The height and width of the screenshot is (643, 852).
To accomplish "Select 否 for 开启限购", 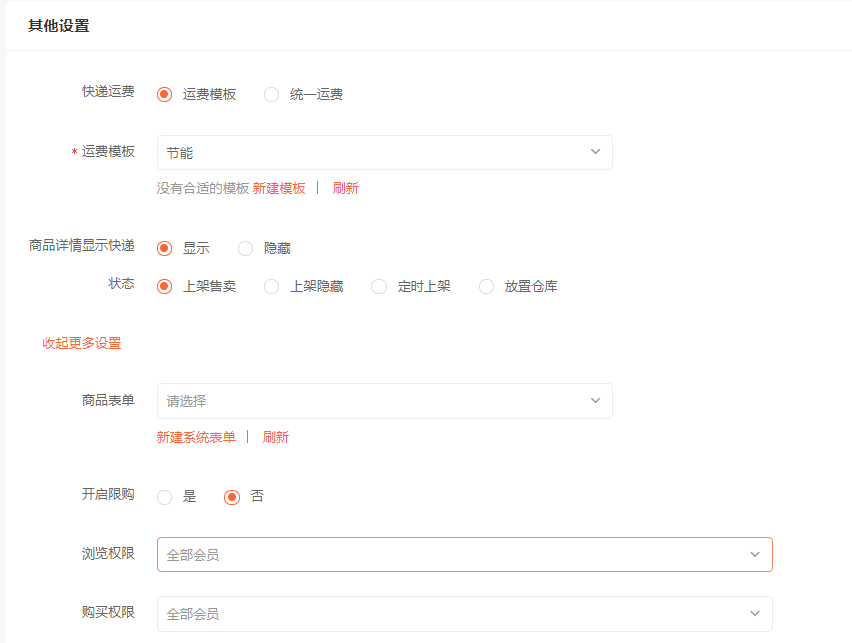I will pyautogui.click(x=233, y=497).
